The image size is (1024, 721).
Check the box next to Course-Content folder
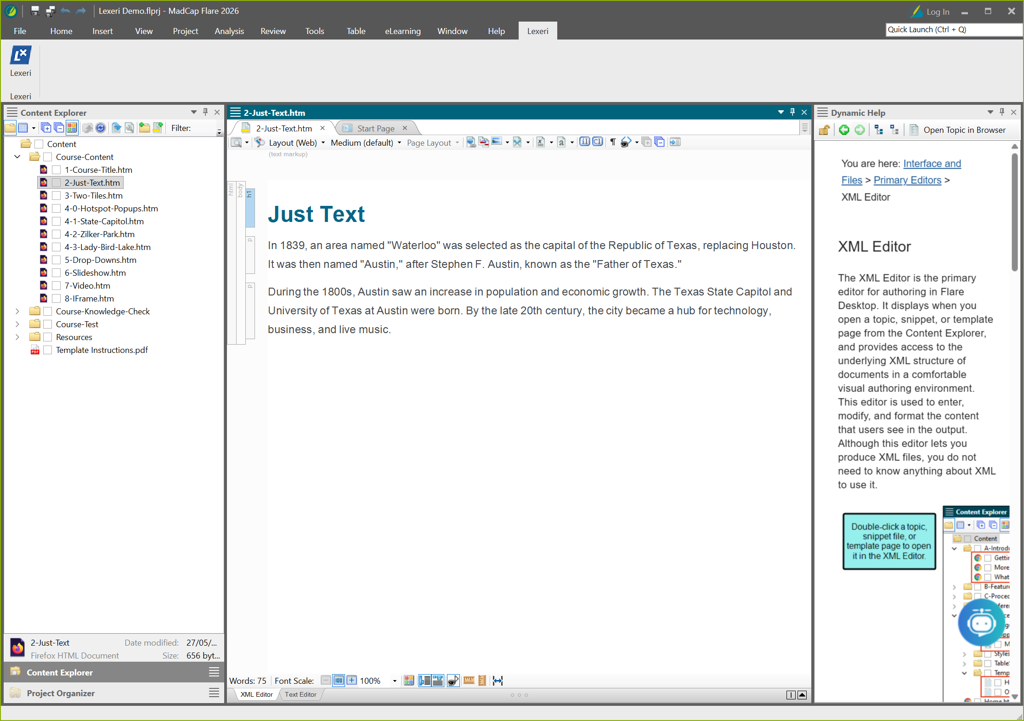pos(47,157)
